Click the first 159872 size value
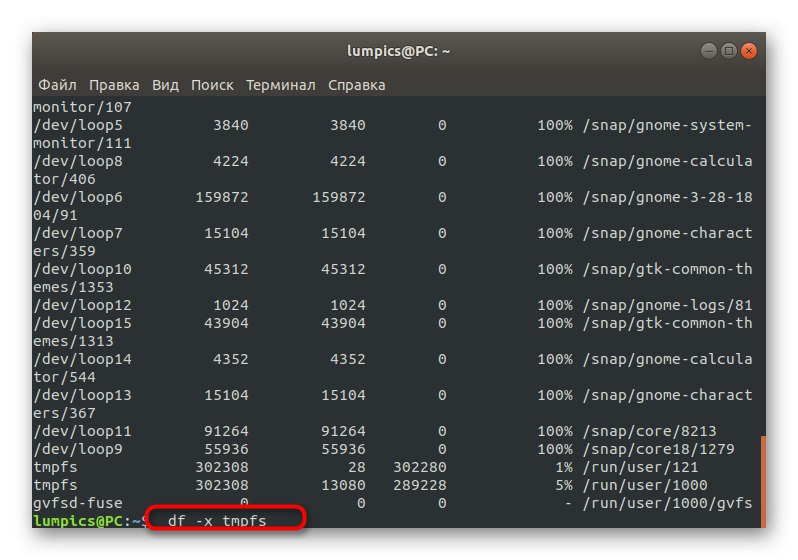 [222, 198]
